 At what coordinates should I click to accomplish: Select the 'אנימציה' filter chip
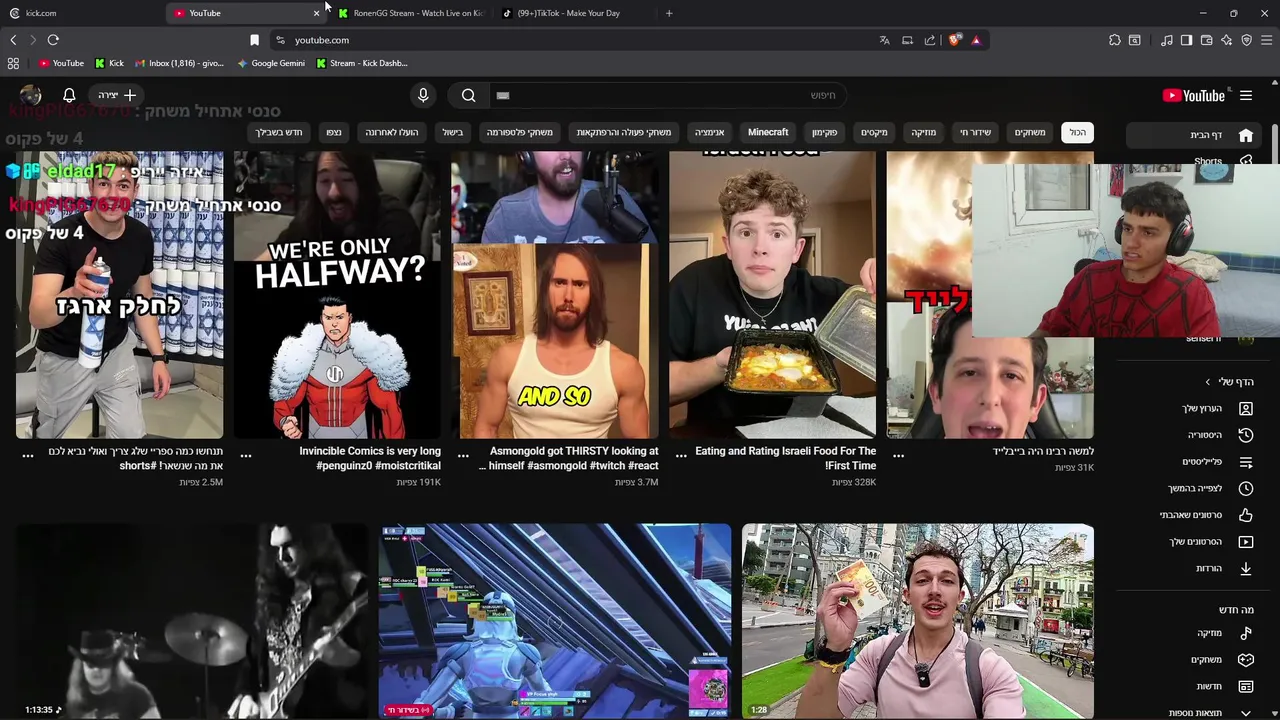point(709,132)
